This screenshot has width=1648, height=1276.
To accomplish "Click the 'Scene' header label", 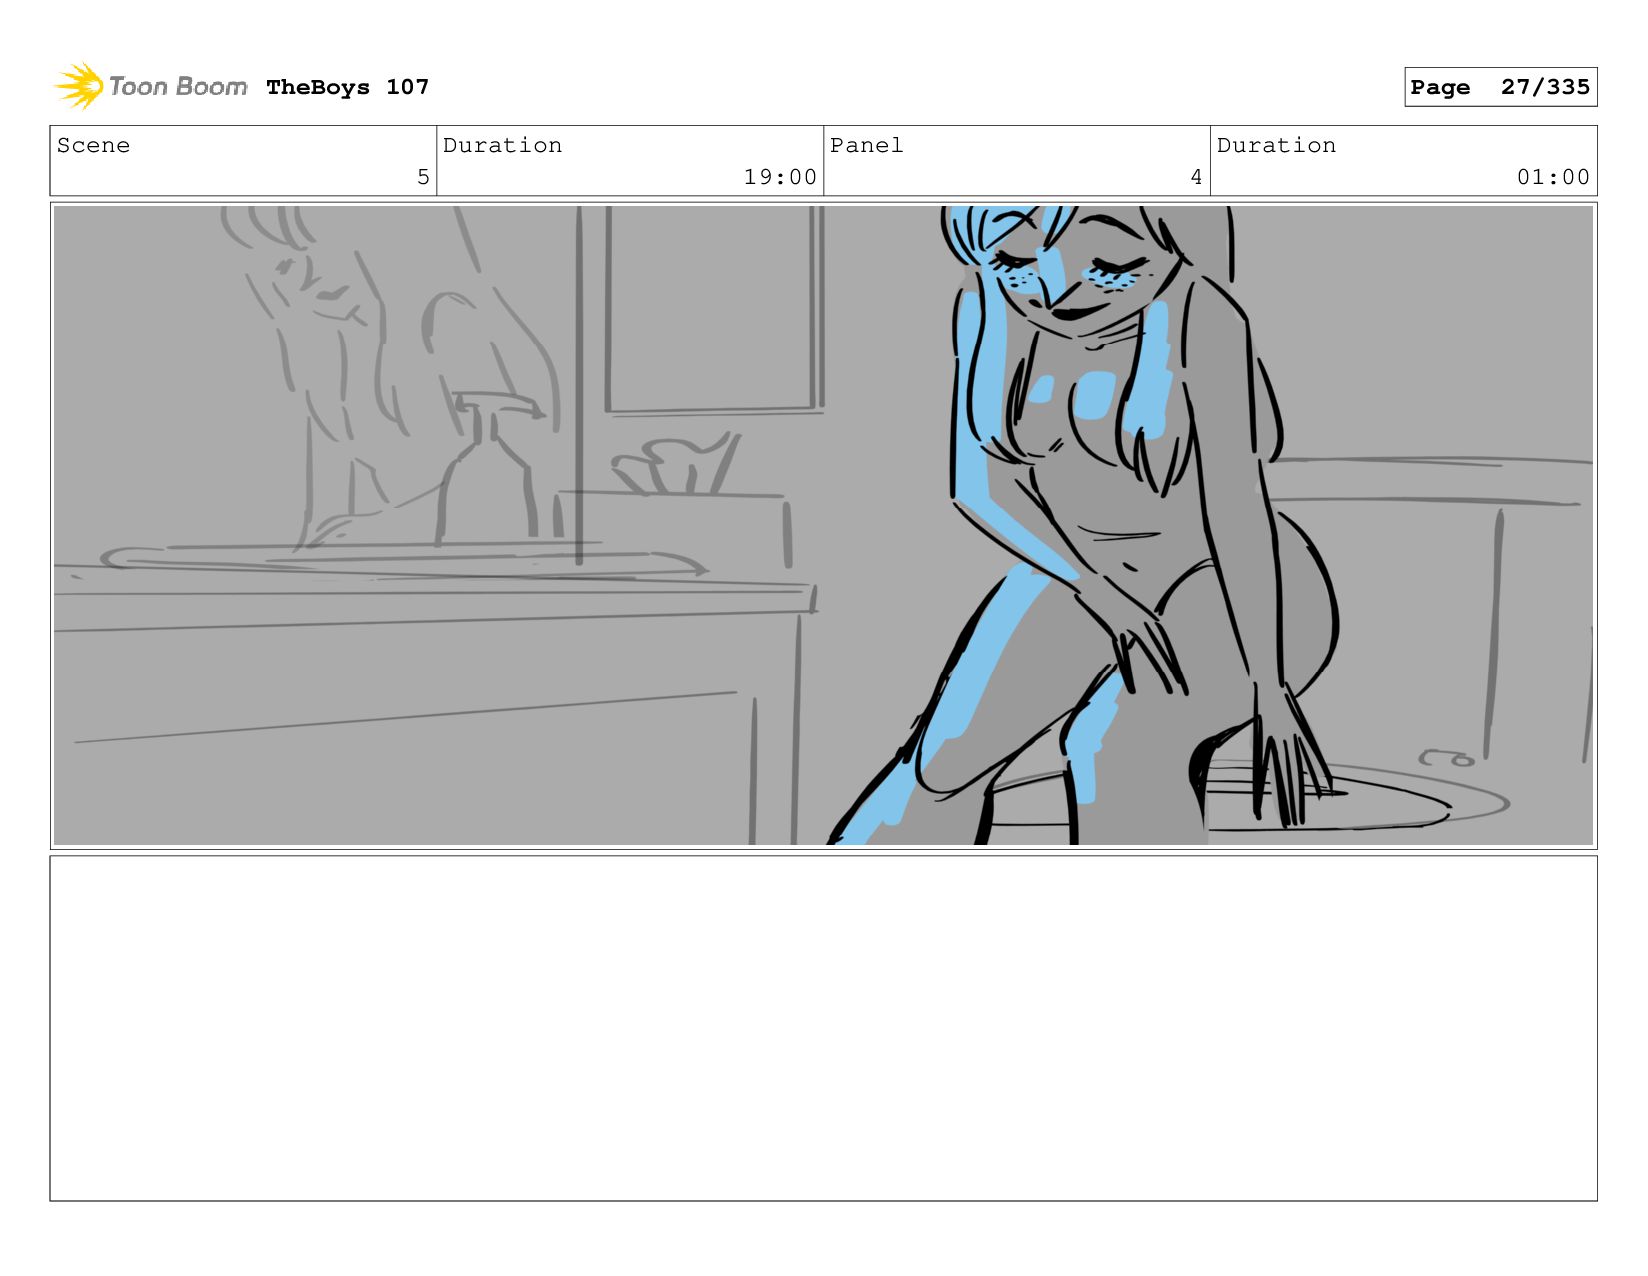I will (x=93, y=145).
